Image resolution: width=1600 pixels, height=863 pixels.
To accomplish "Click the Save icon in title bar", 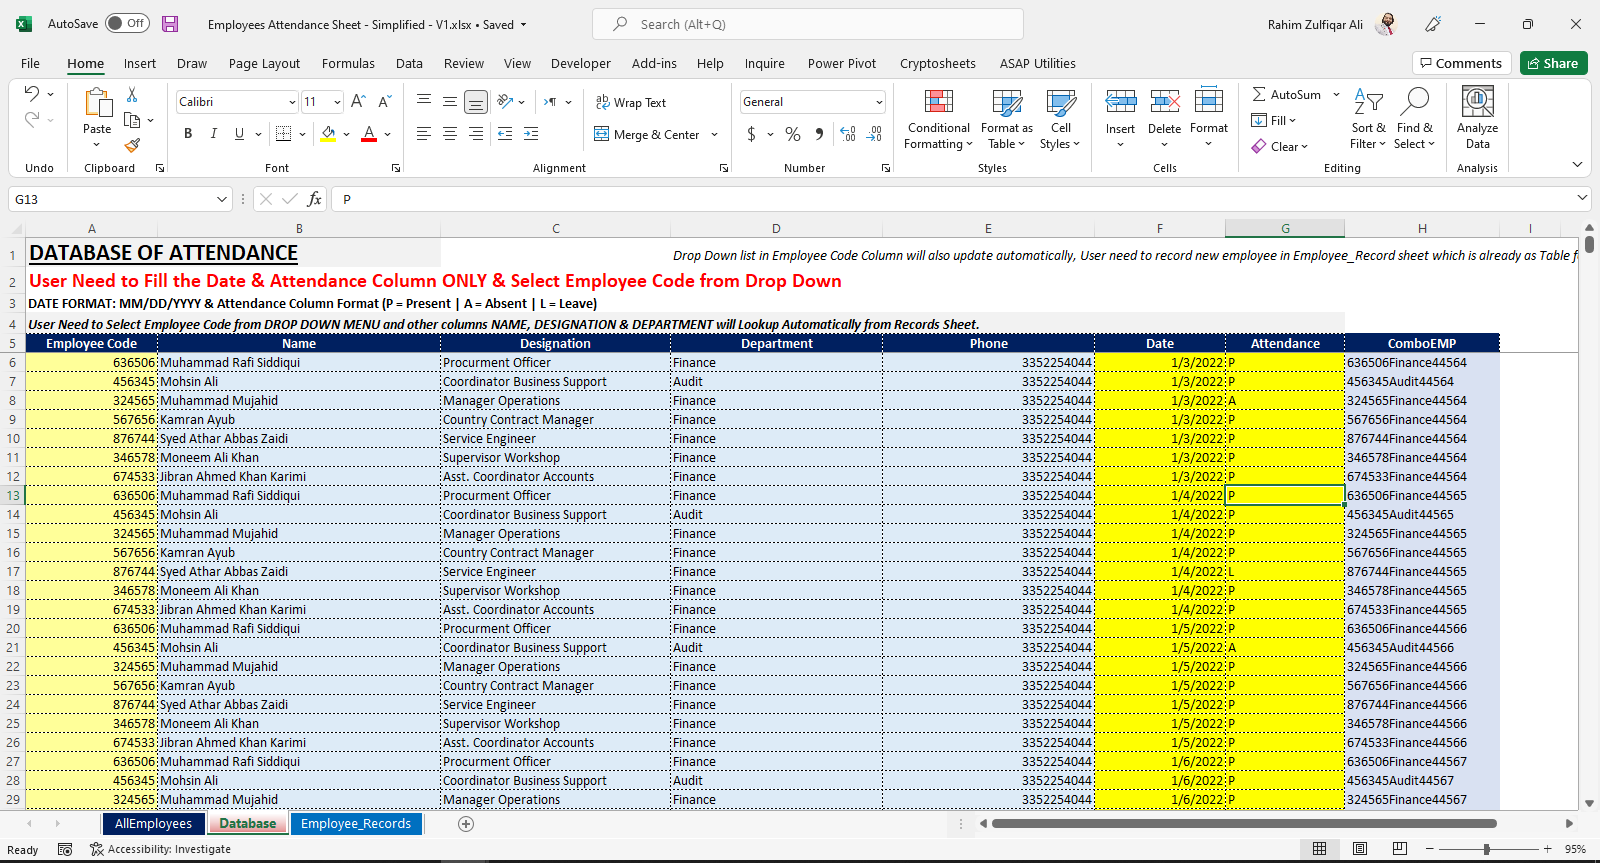I will 170,24.
